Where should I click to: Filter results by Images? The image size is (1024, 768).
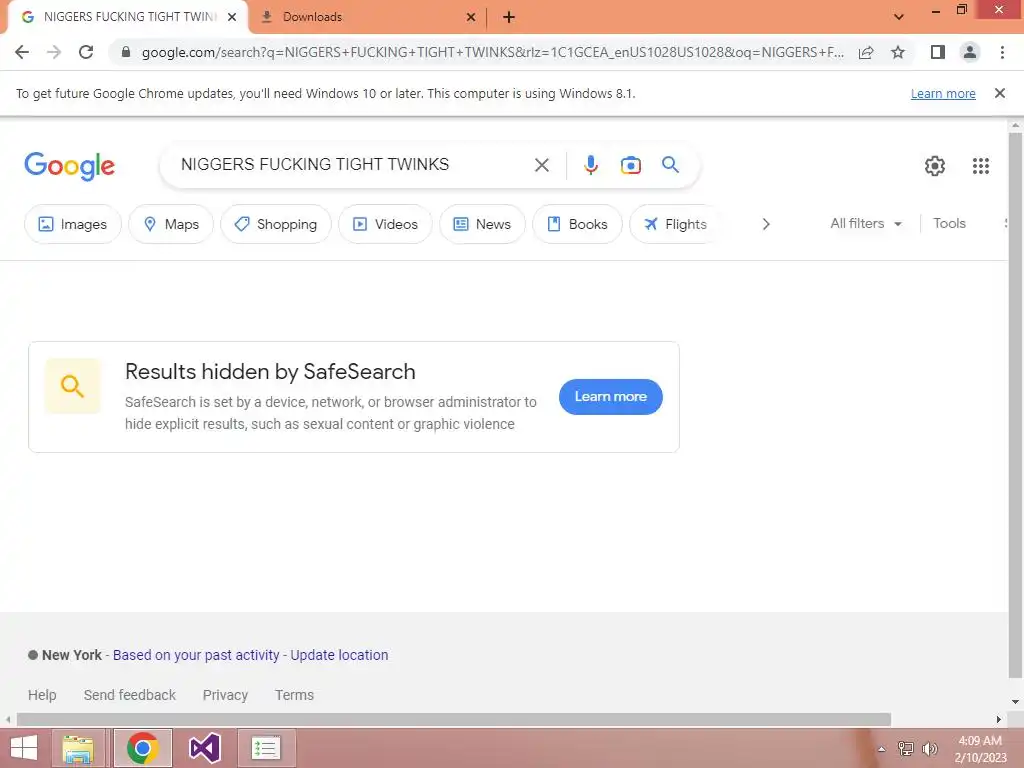coord(72,224)
